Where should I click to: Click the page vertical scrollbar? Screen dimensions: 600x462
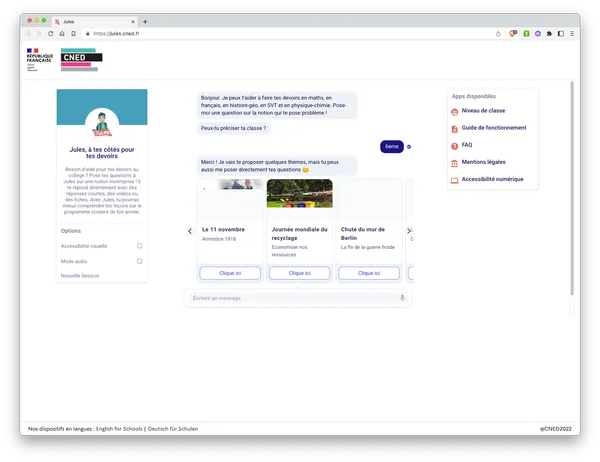point(572,188)
